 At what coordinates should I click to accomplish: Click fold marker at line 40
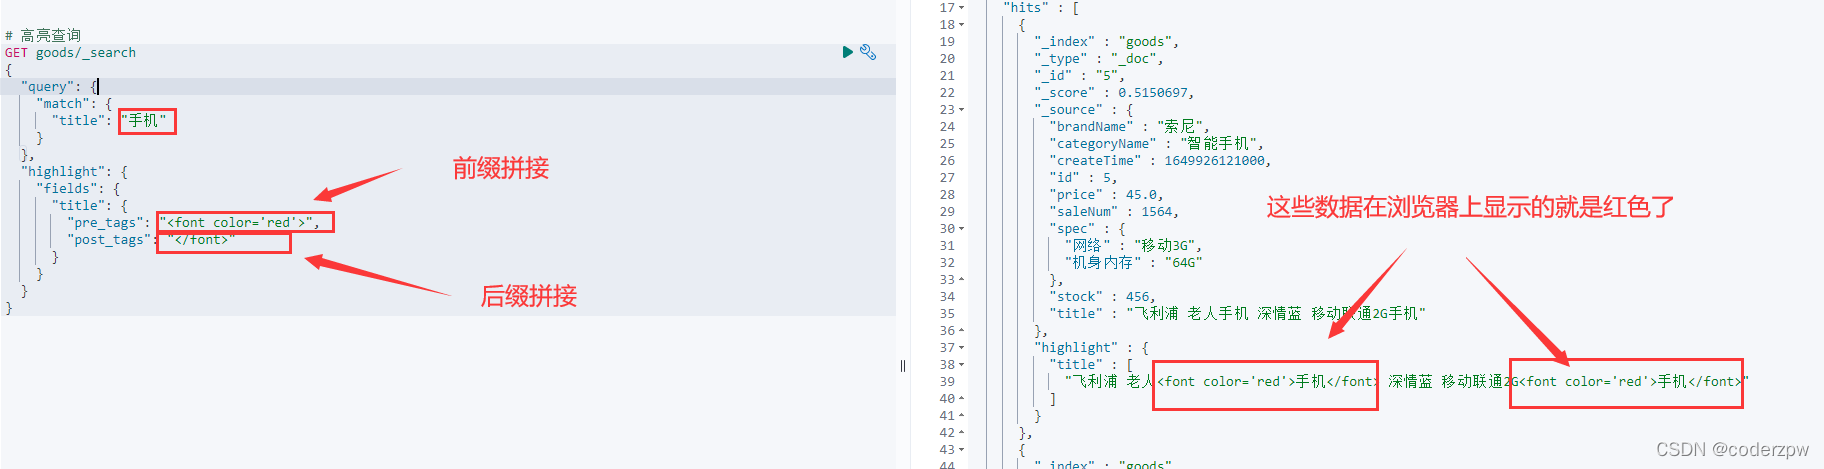pyautogui.click(x=962, y=399)
